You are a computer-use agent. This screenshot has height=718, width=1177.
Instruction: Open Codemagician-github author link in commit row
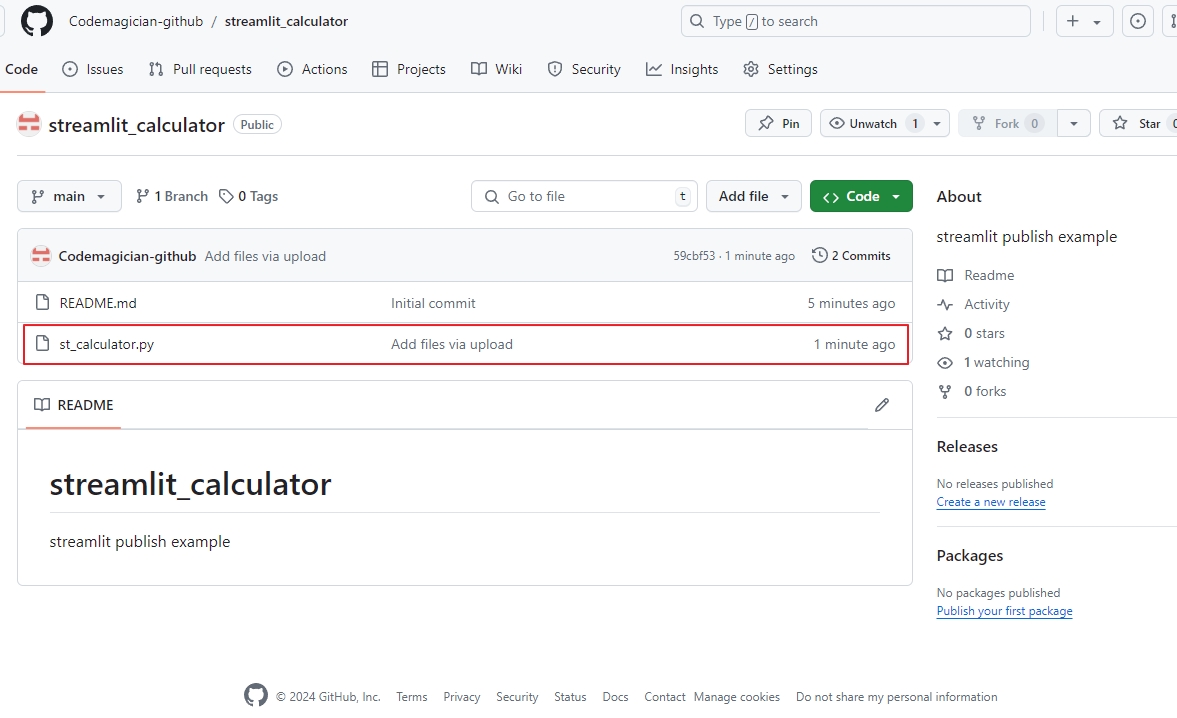127,256
